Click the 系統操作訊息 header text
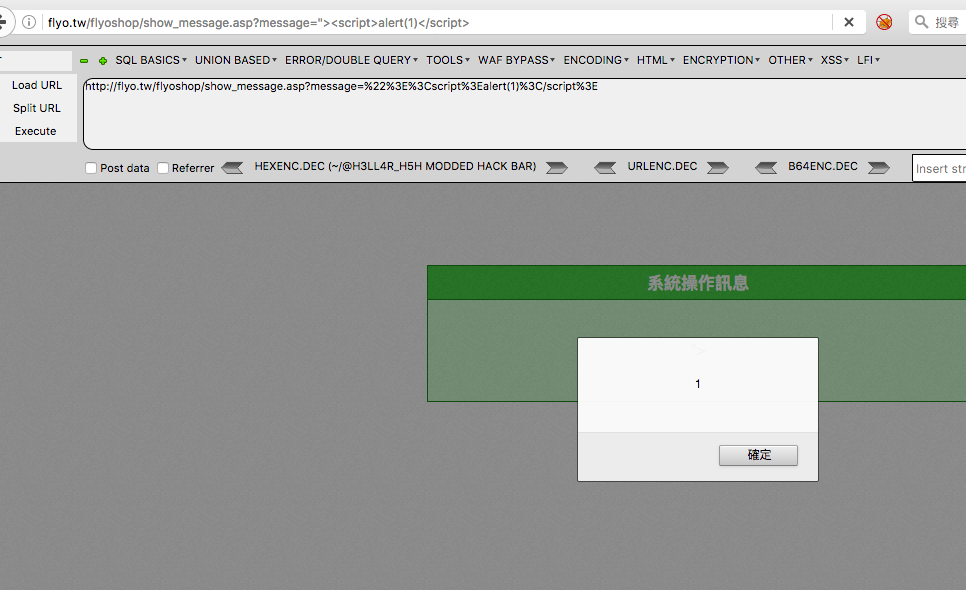 pos(698,283)
